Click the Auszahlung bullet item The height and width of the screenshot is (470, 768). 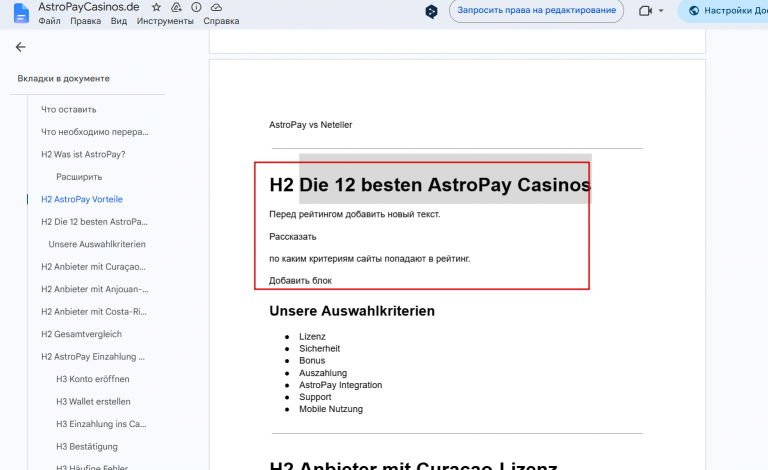[323, 373]
